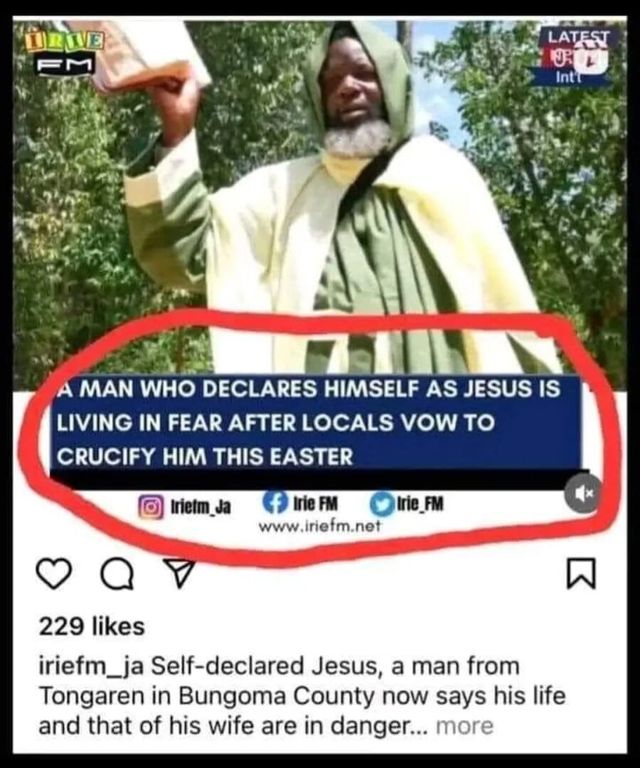Open comments with speech bubble icon
Viewport: 640px width, 768px height.
tap(117, 574)
